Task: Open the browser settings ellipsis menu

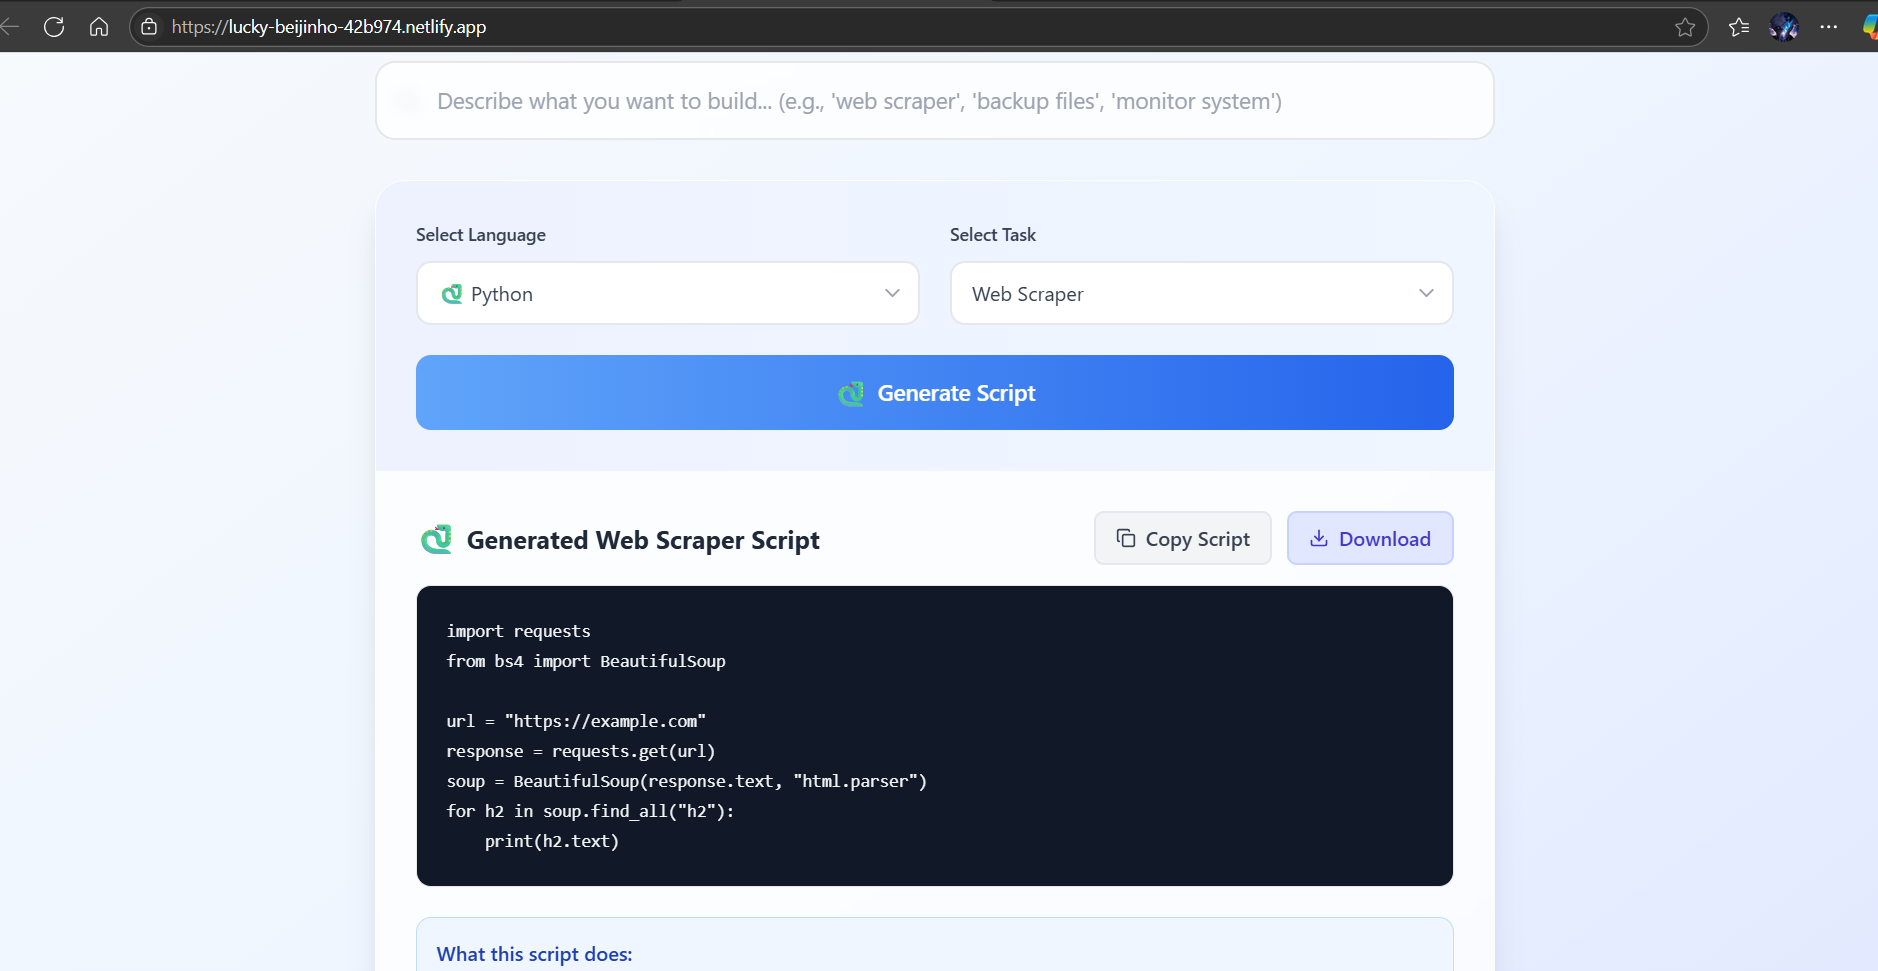Action: [x=1829, y=27]
